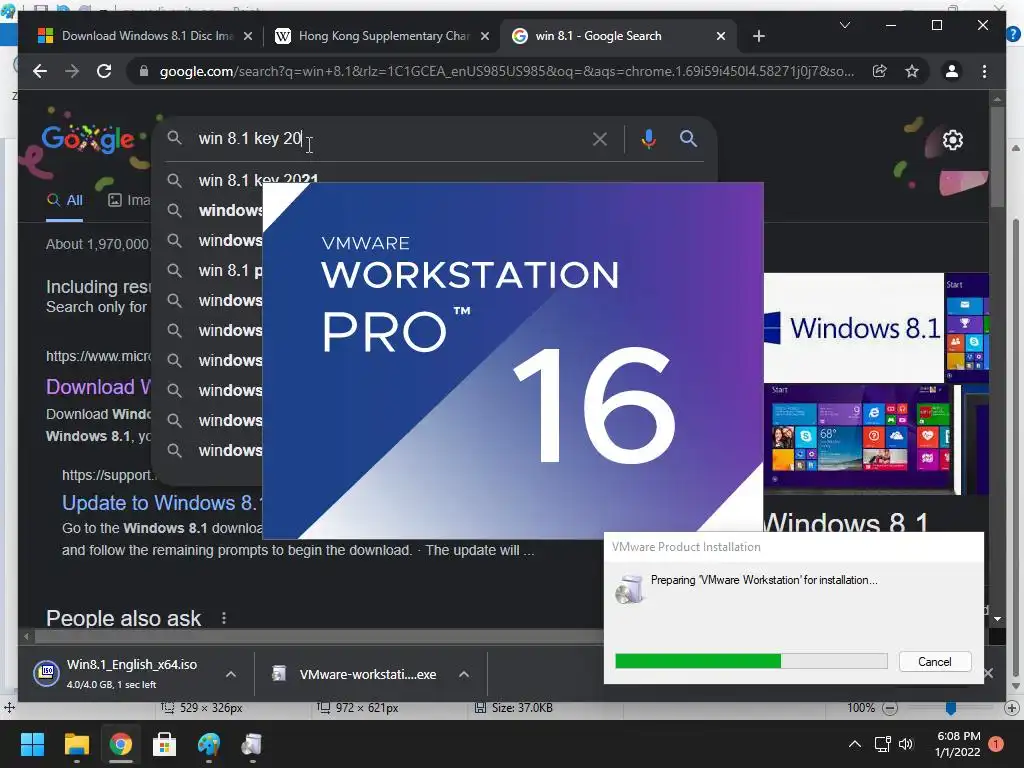The width and height of the screenshot is (1024, 768).
Task: Click Chrome's back navigation arrow
Action: pos(40,71)
